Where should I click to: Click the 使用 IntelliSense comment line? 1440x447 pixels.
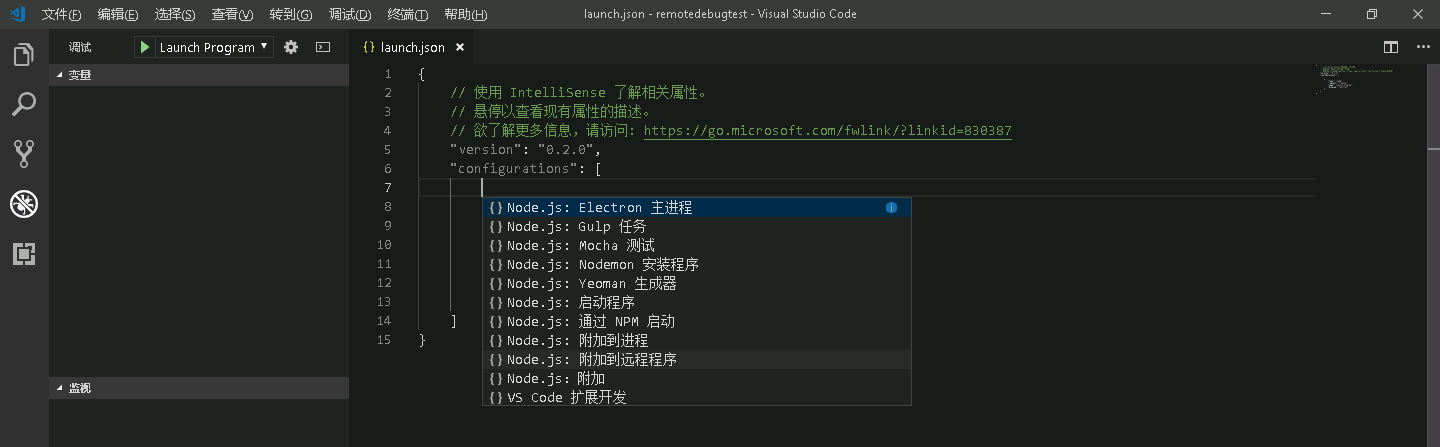pos(579,93)
